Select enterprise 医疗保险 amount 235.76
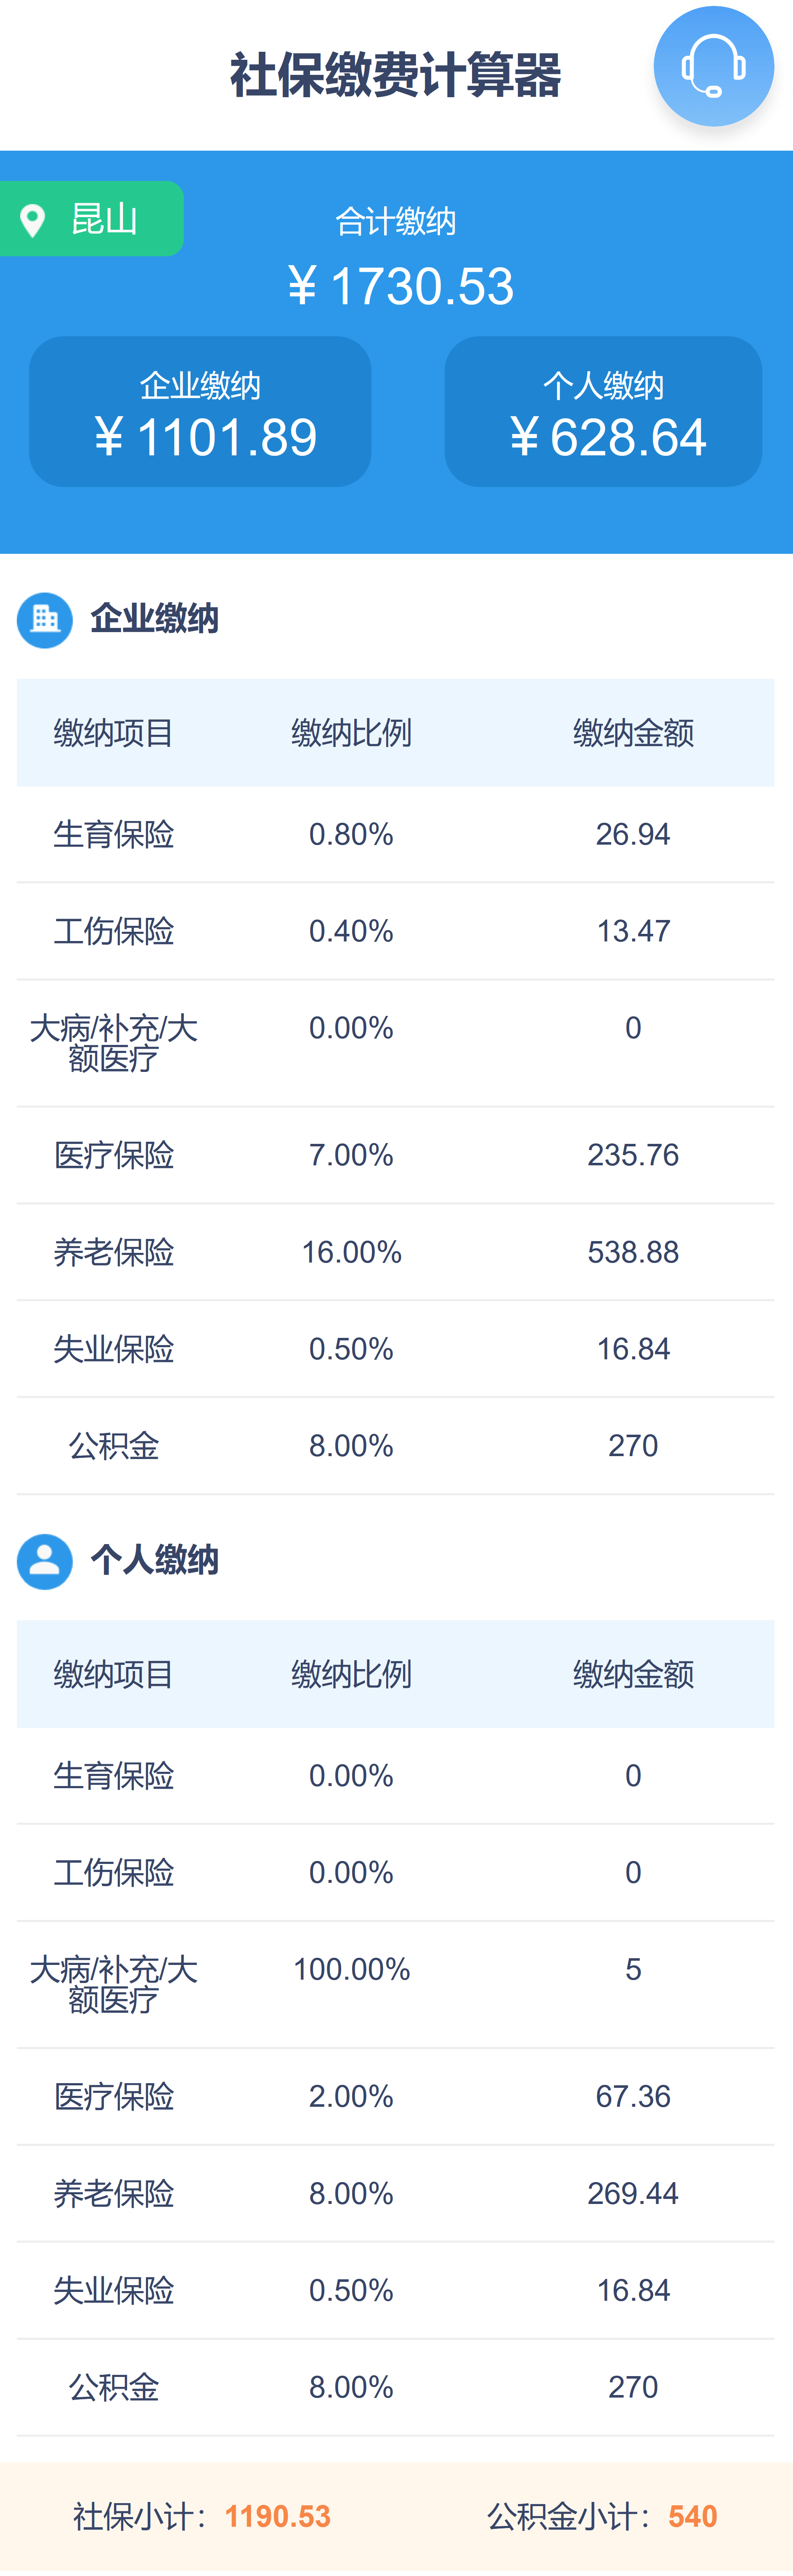793x2576 pixels. [x=633, y=1155]
